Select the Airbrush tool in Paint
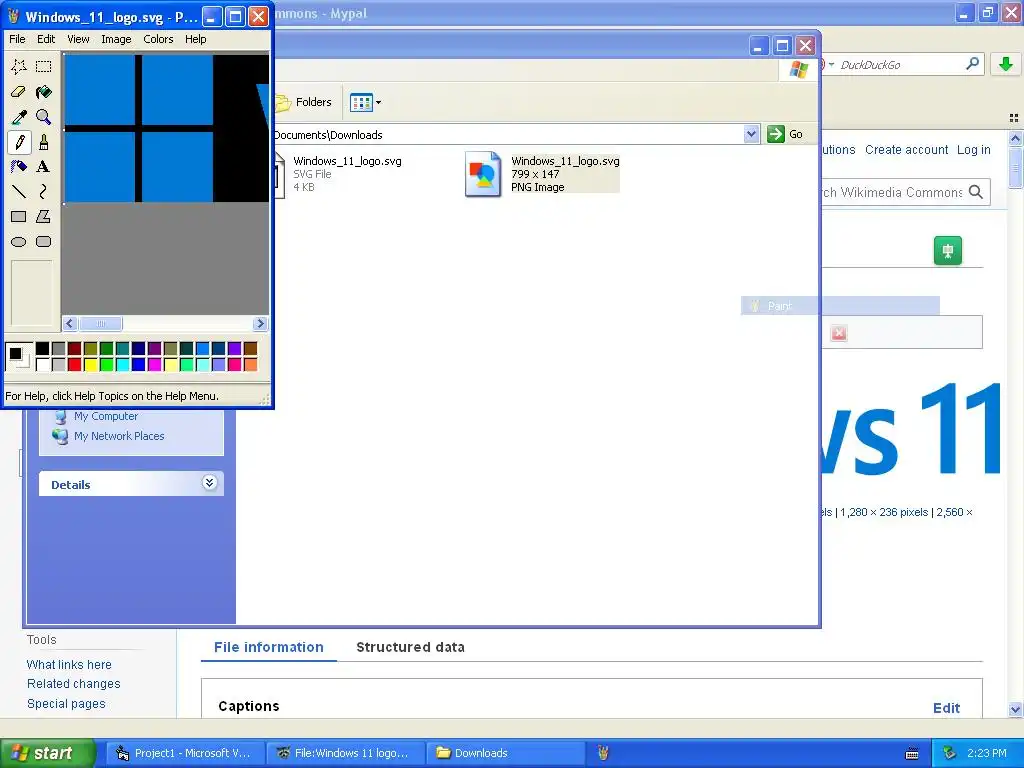1024x768 pixels. [19, 167]
